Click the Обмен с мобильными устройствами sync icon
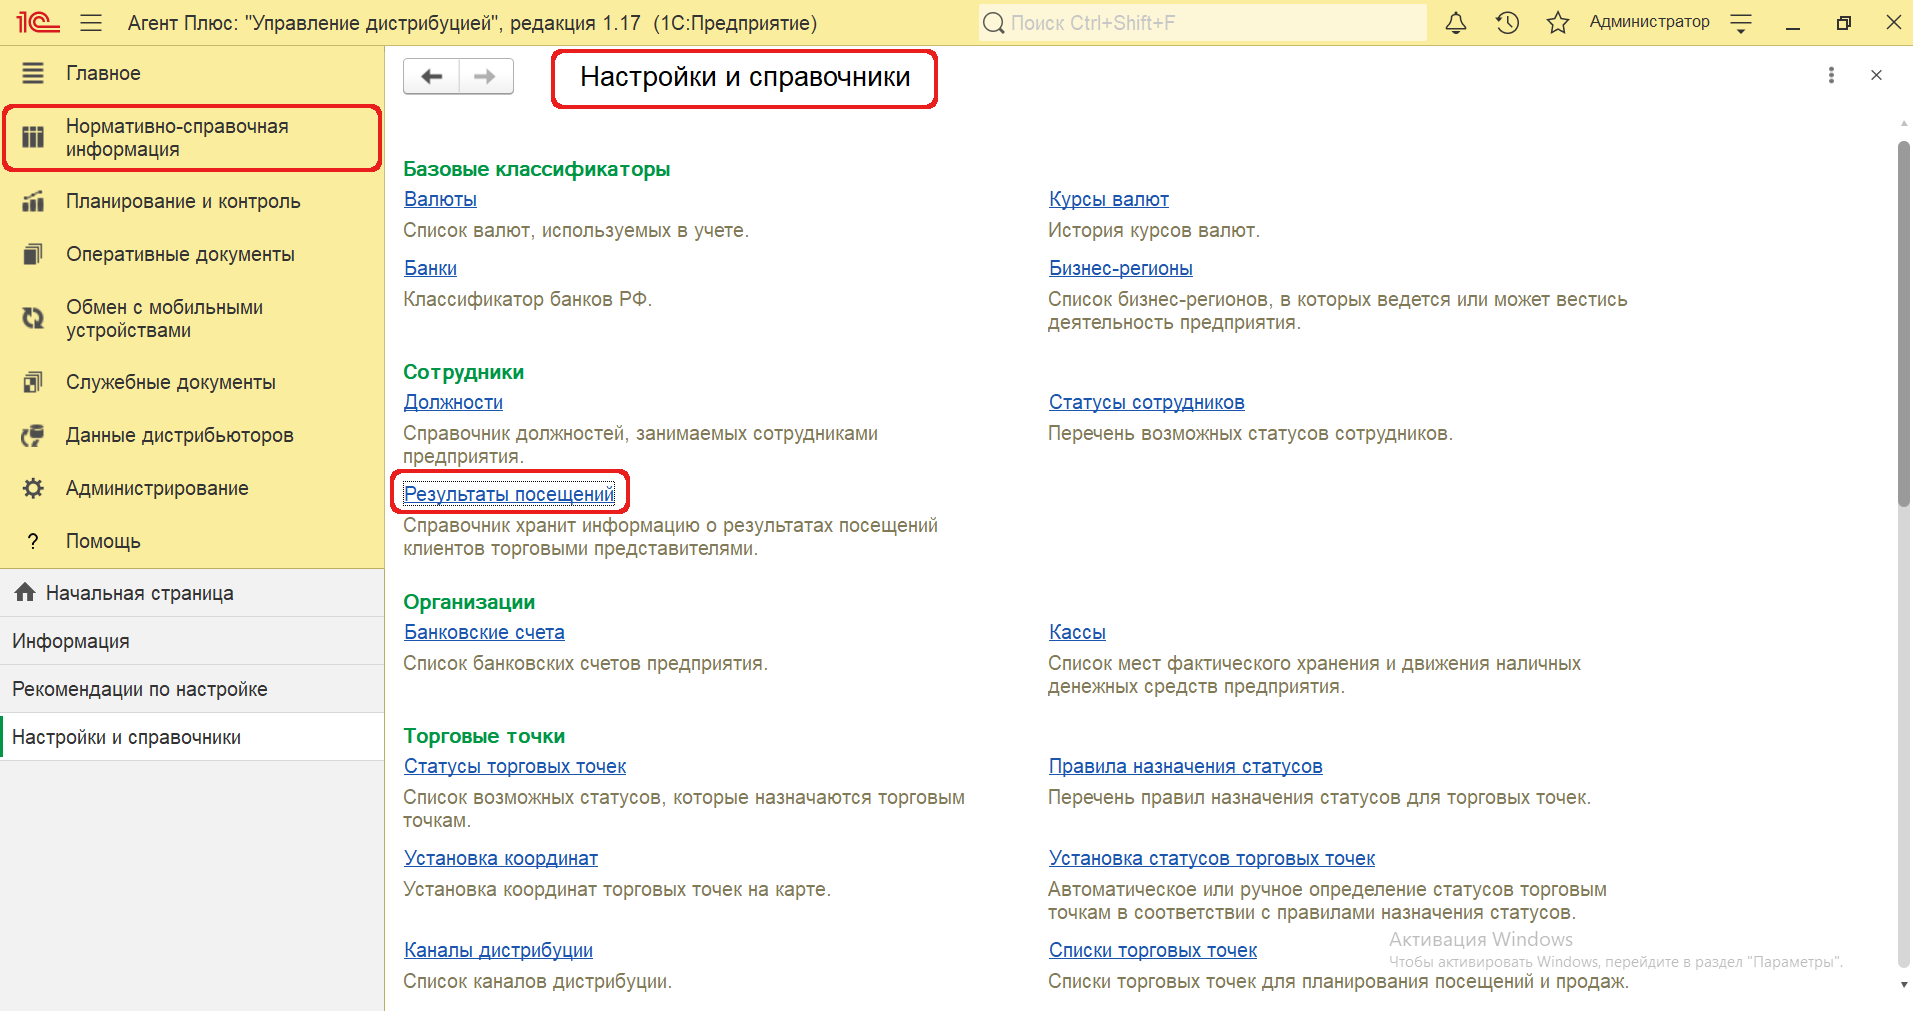 point(33,318)
